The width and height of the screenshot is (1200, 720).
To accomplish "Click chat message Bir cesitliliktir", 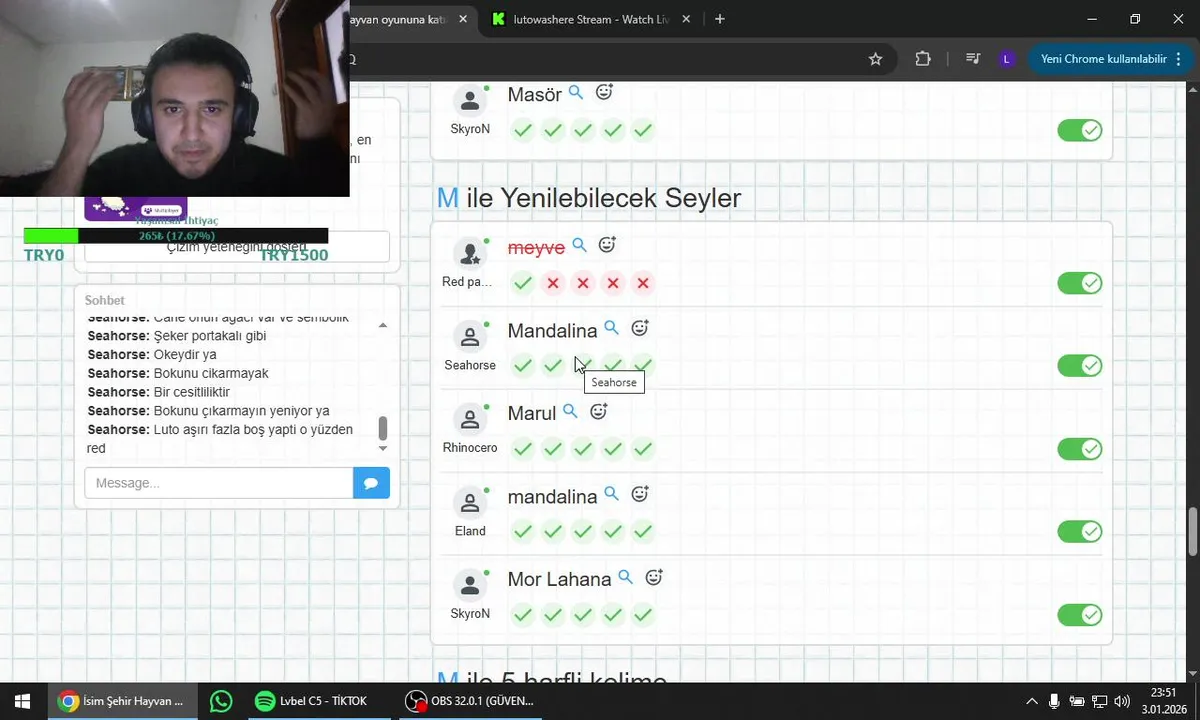I will click(159, 392).
